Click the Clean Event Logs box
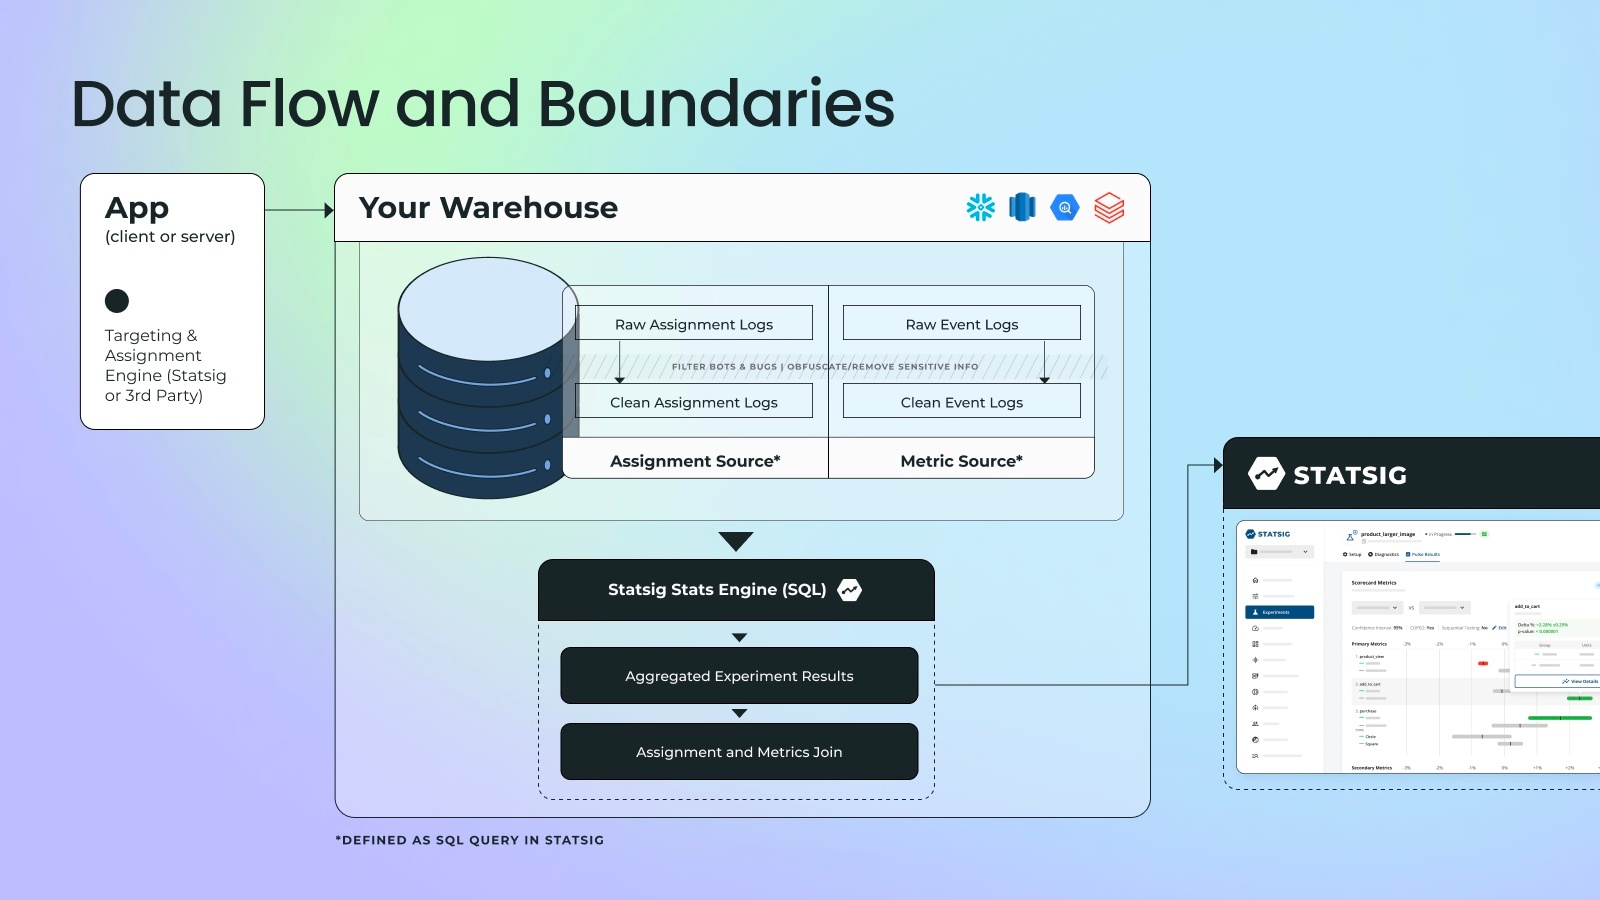 coord(962,401)
